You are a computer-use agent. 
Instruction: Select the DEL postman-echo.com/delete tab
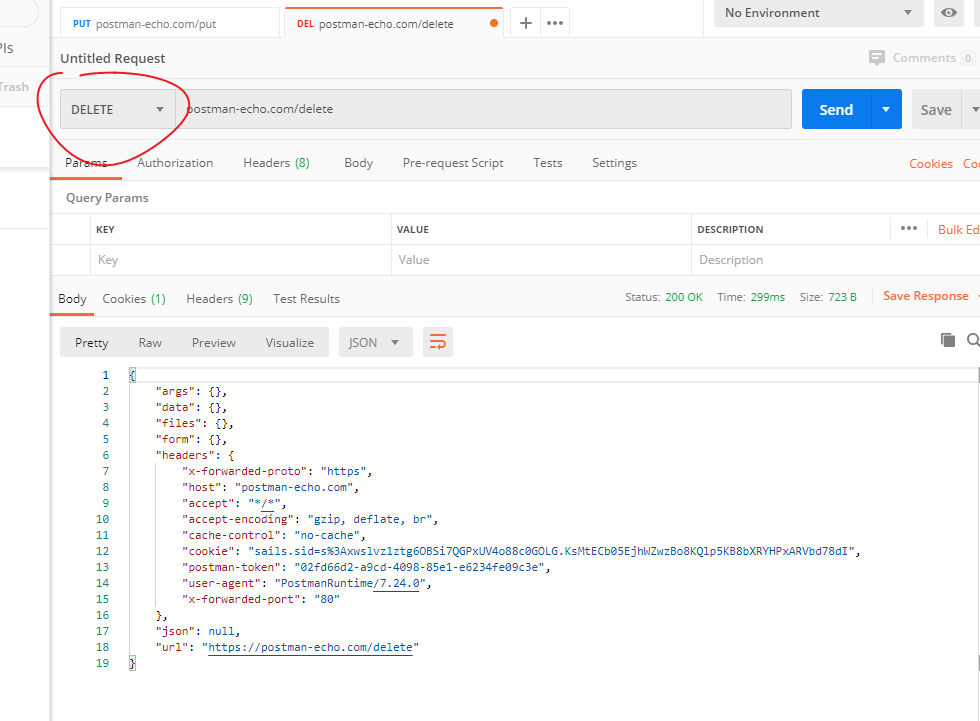(x=394, y=24)
